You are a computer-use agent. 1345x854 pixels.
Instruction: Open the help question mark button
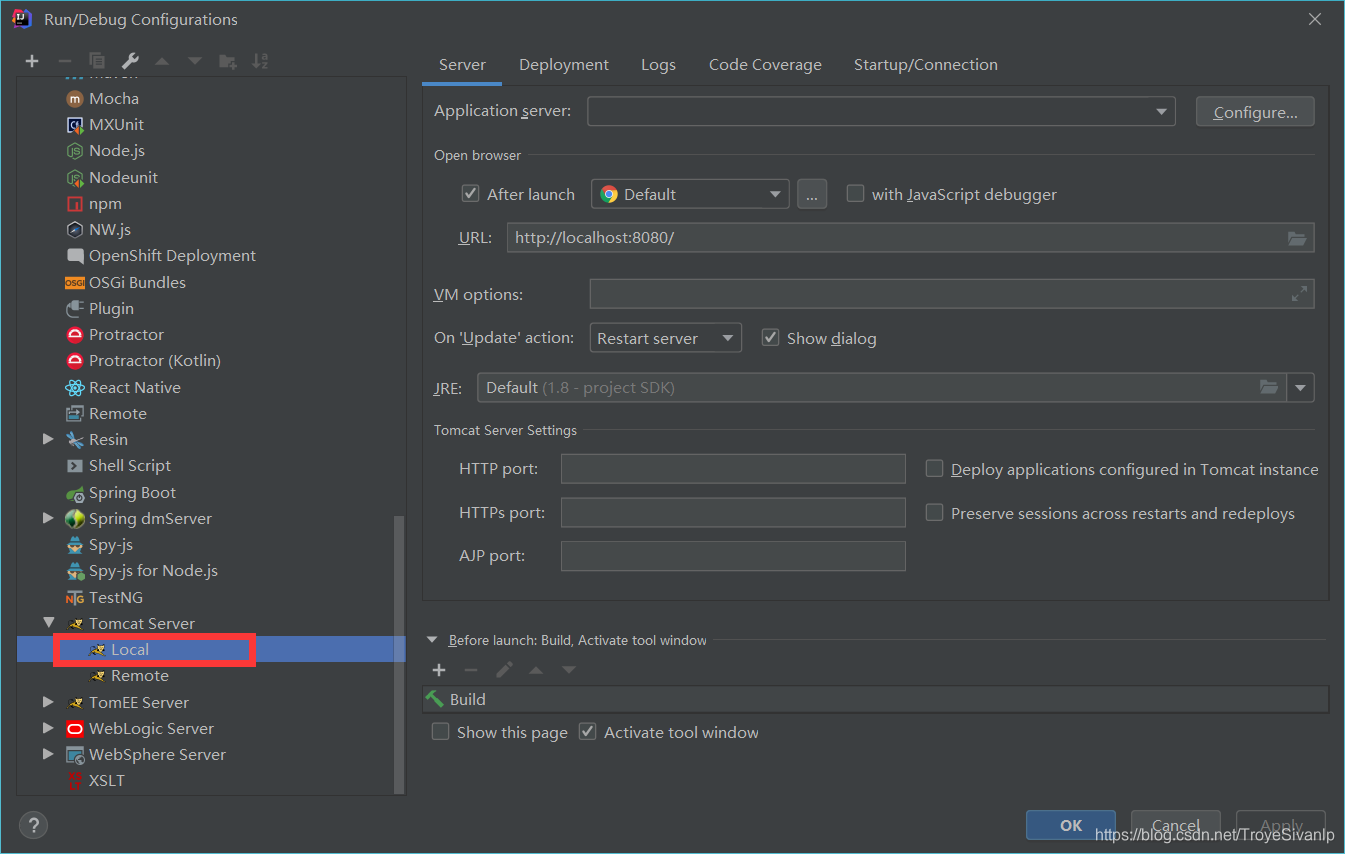tap(33, 825)
